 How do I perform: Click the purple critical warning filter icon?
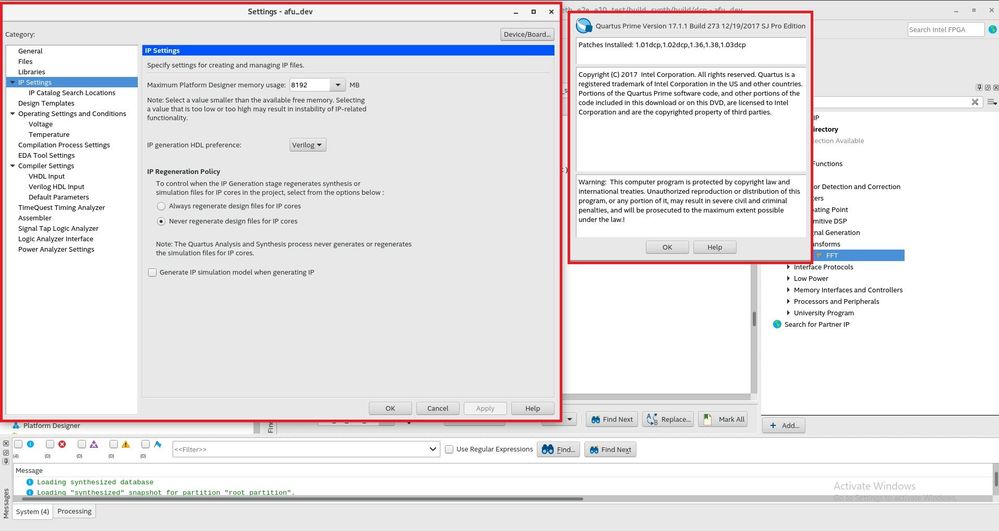click(94, 444)
